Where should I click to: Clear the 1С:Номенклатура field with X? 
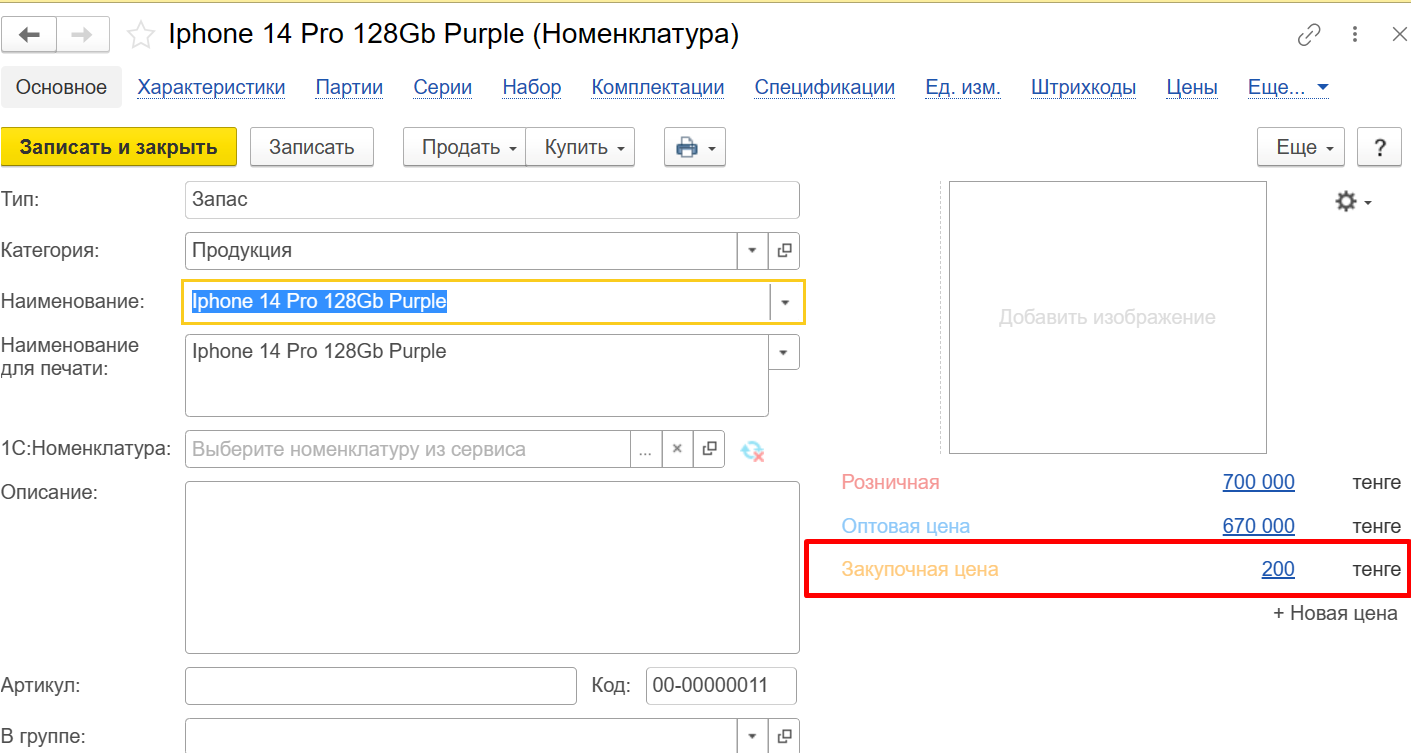point(677,449)
